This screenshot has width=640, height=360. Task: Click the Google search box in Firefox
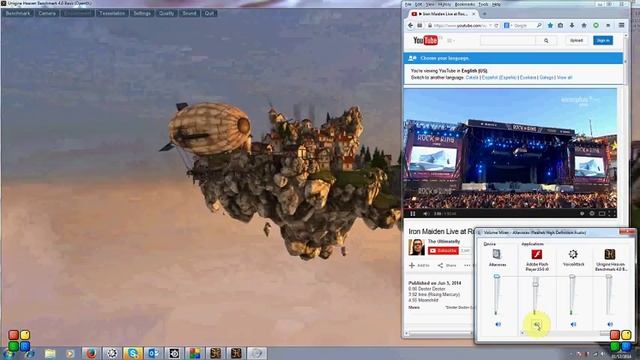click(523, 25)
